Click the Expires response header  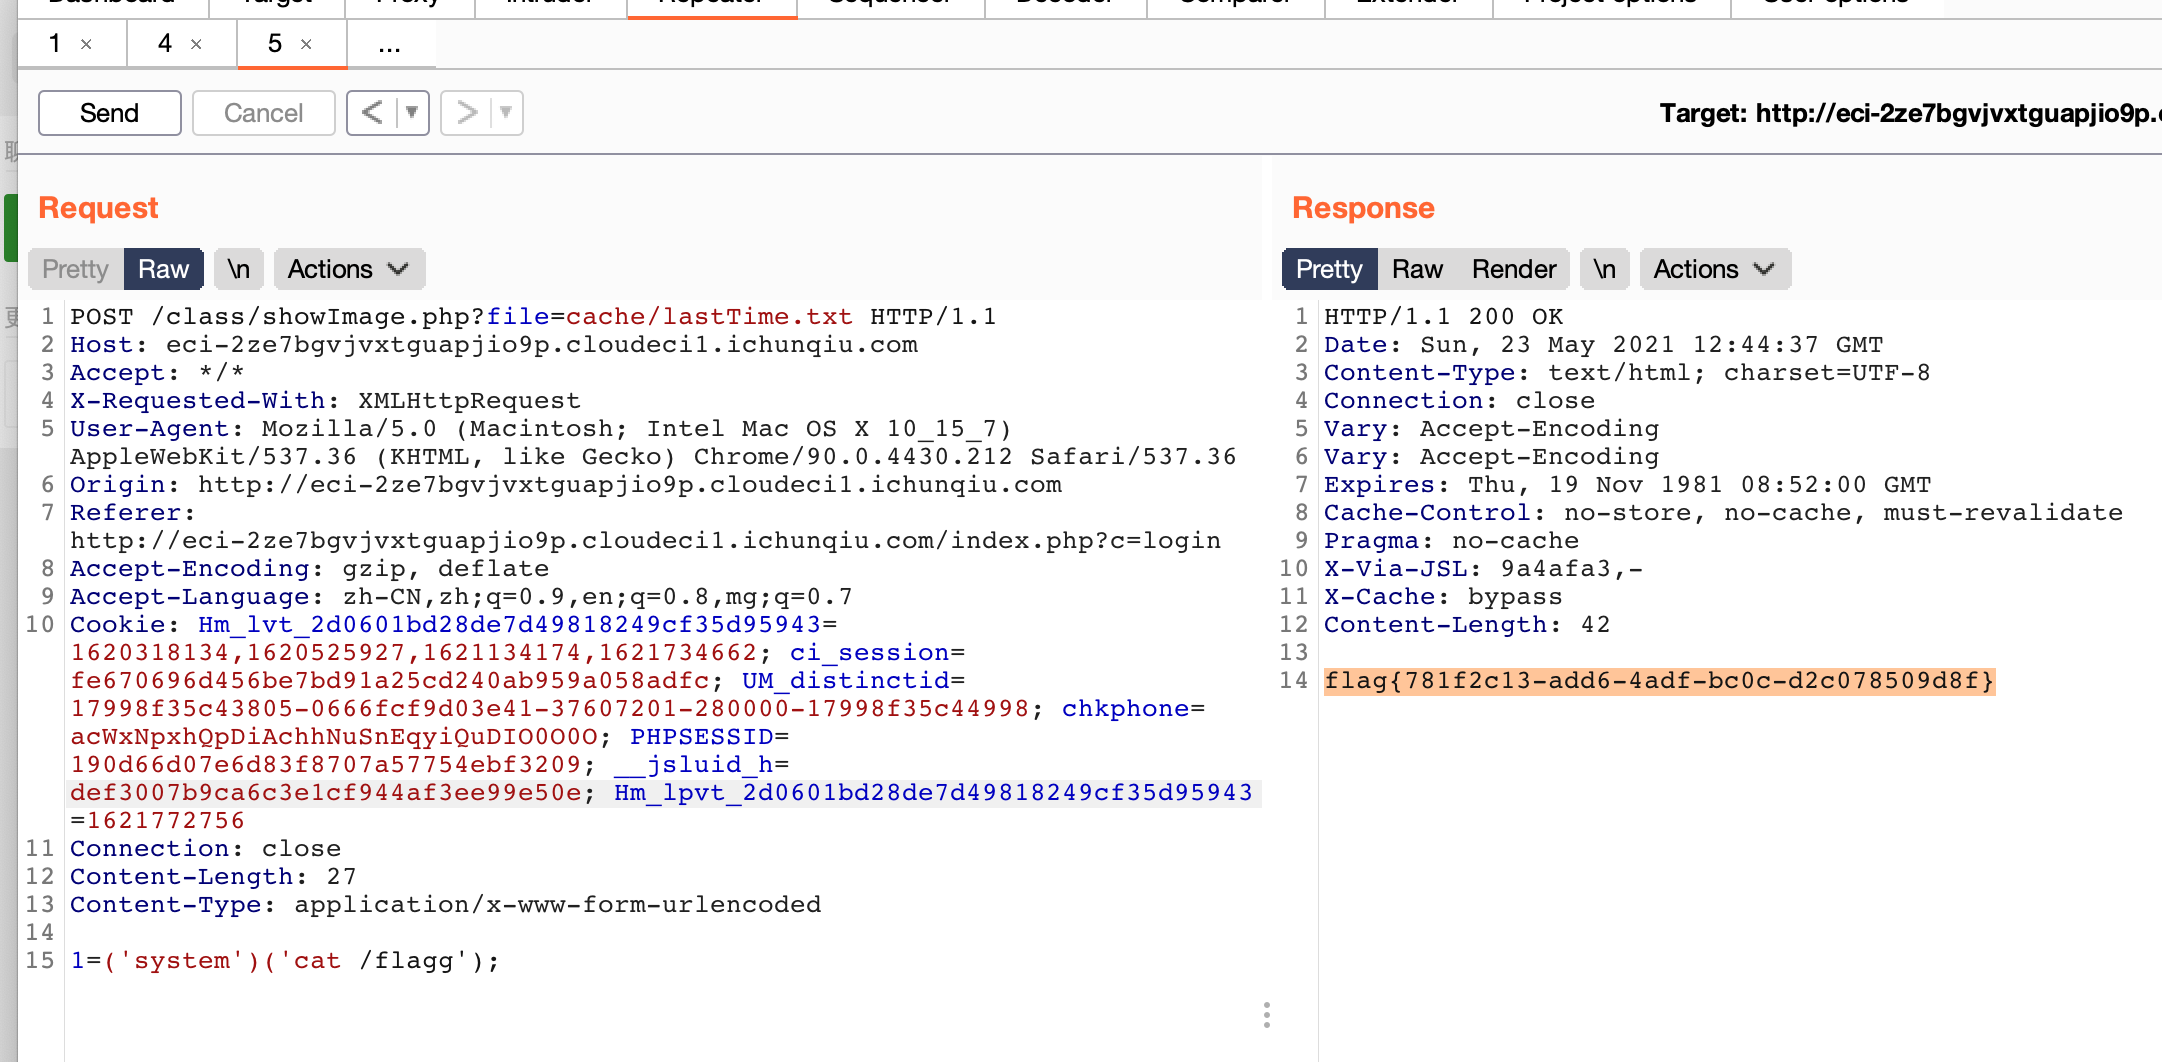1627,485
